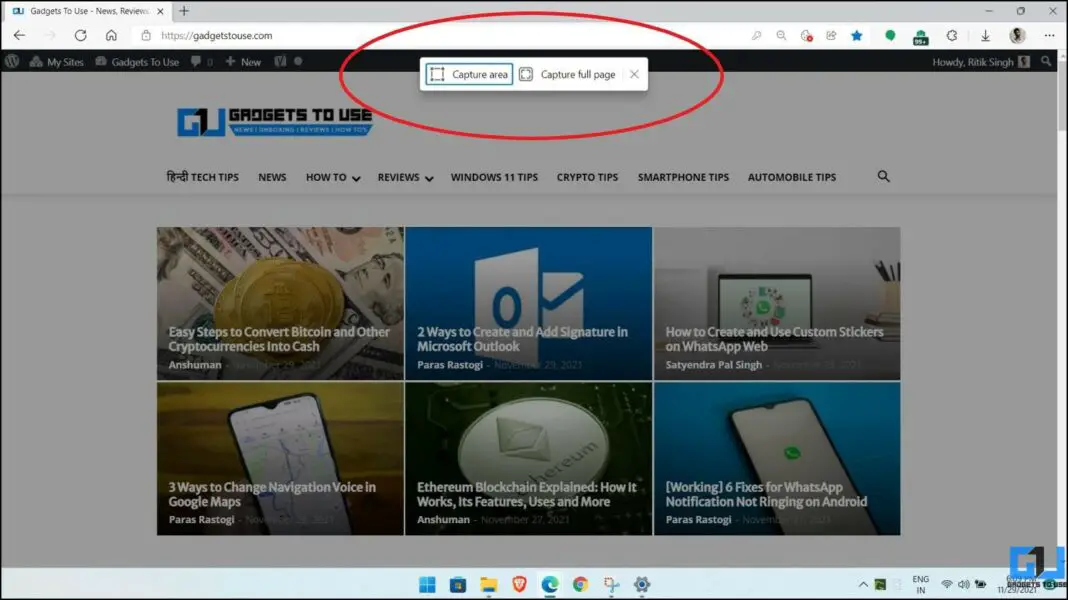Toggle the favorites star in address bar
Viewport: 1068px width, 600px height.
click(x=857, y=34)
